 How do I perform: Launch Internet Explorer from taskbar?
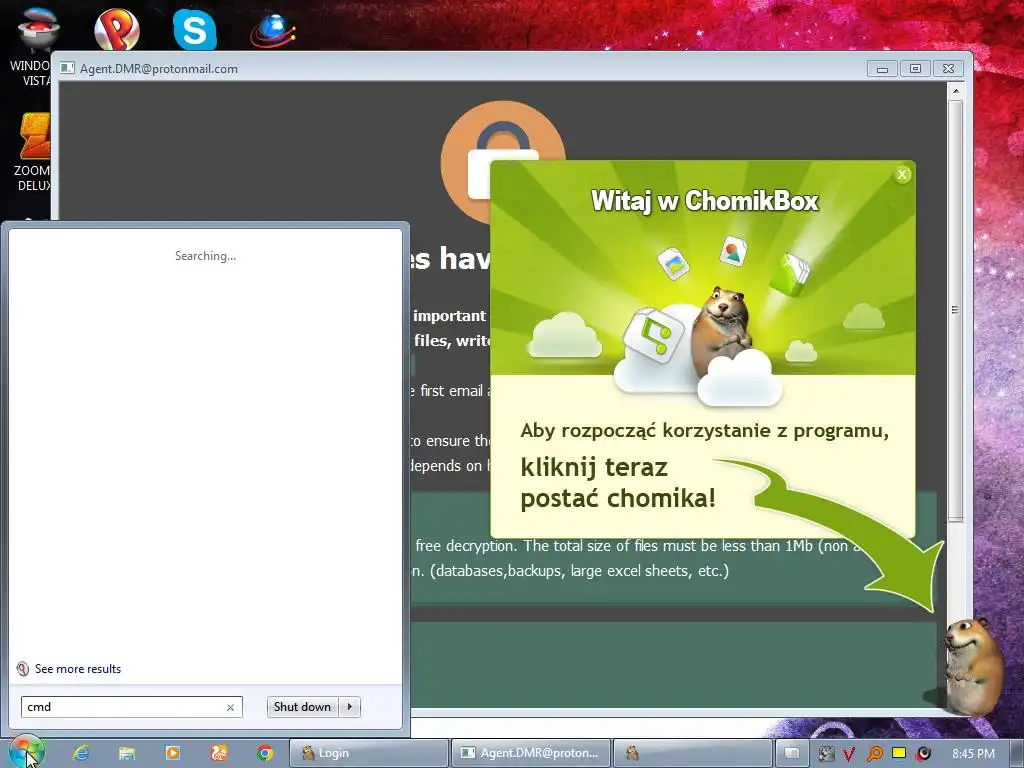pos(81,753)
